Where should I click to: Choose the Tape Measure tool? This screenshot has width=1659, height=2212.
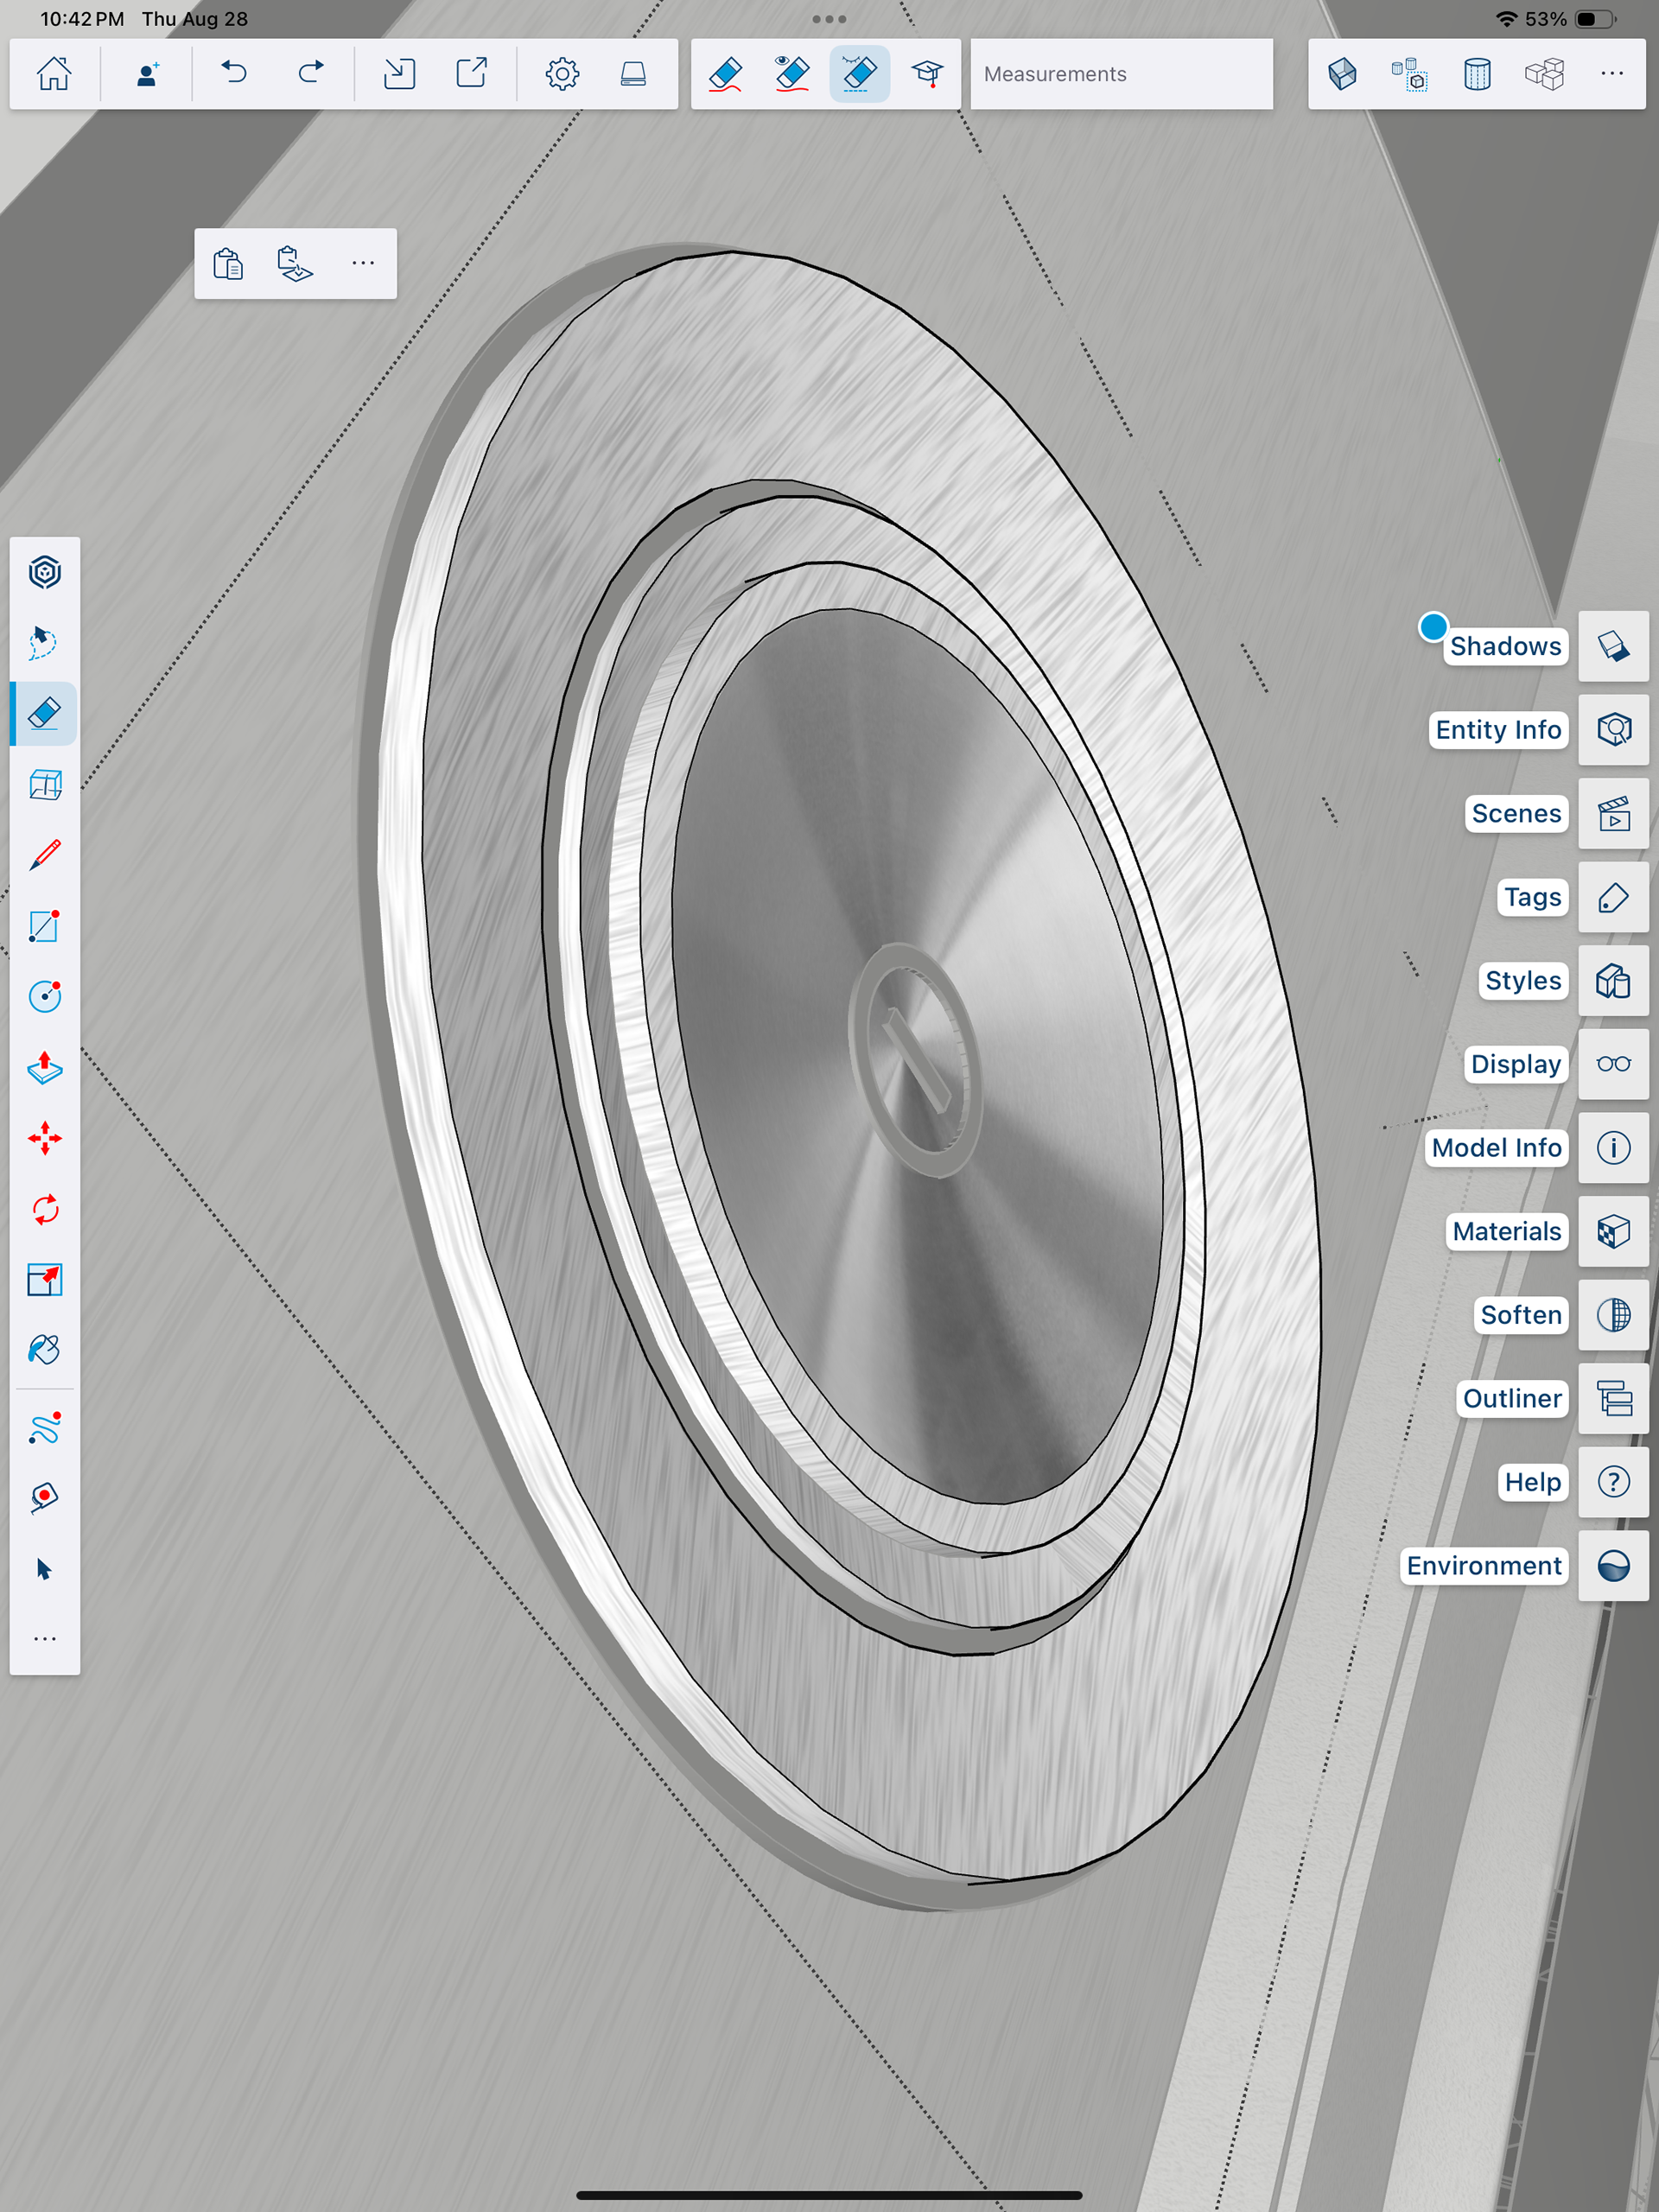tap(44, 1497)
